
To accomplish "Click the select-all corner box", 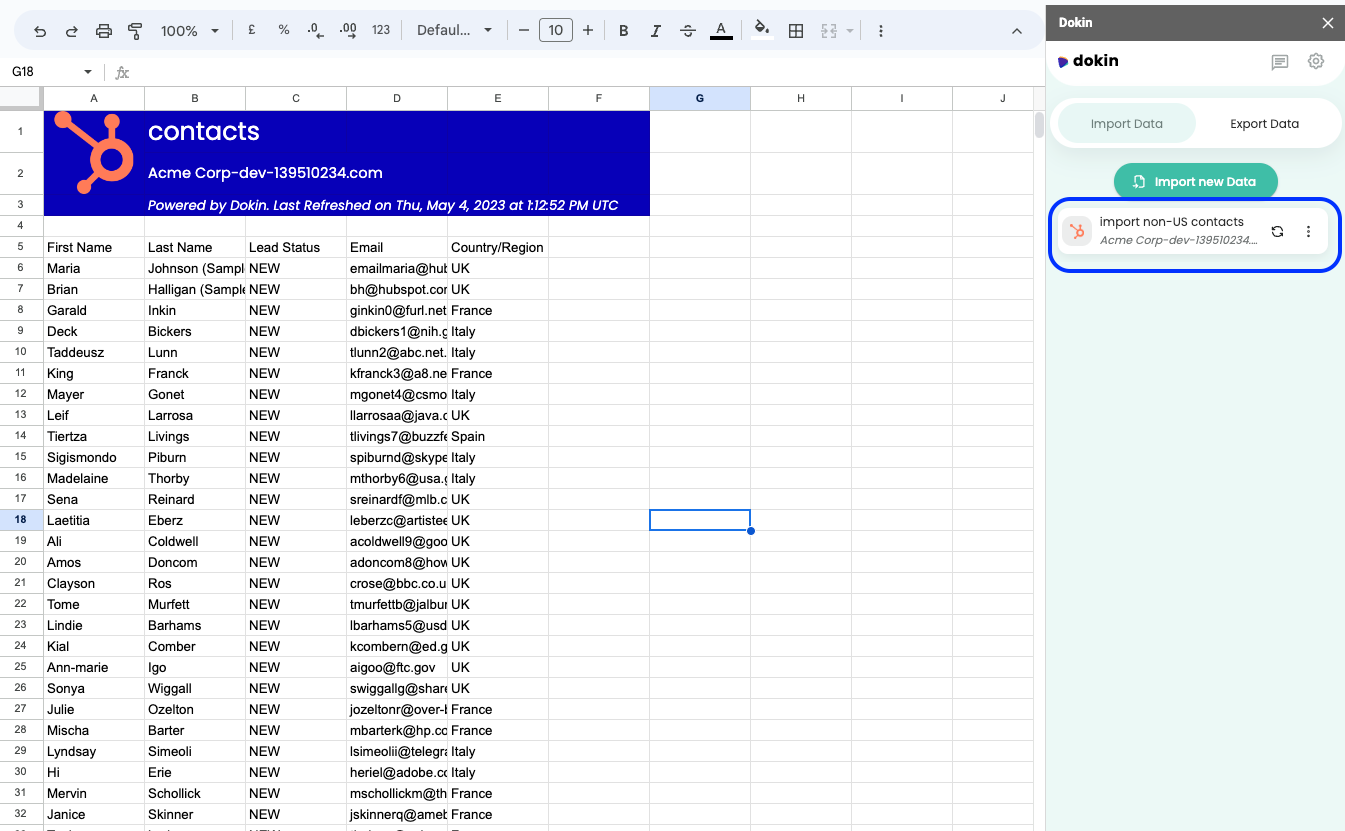I will pos(21,98).
